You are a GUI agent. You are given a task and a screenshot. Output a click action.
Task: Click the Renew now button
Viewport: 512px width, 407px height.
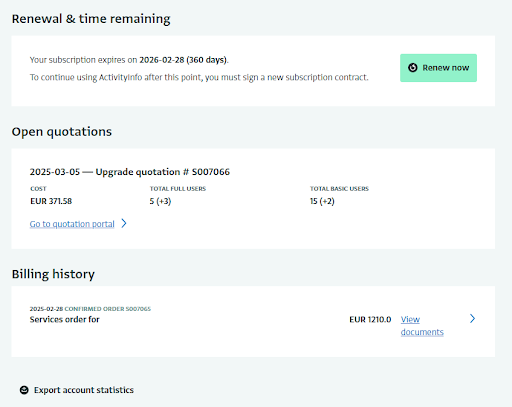tap(438, 68)
